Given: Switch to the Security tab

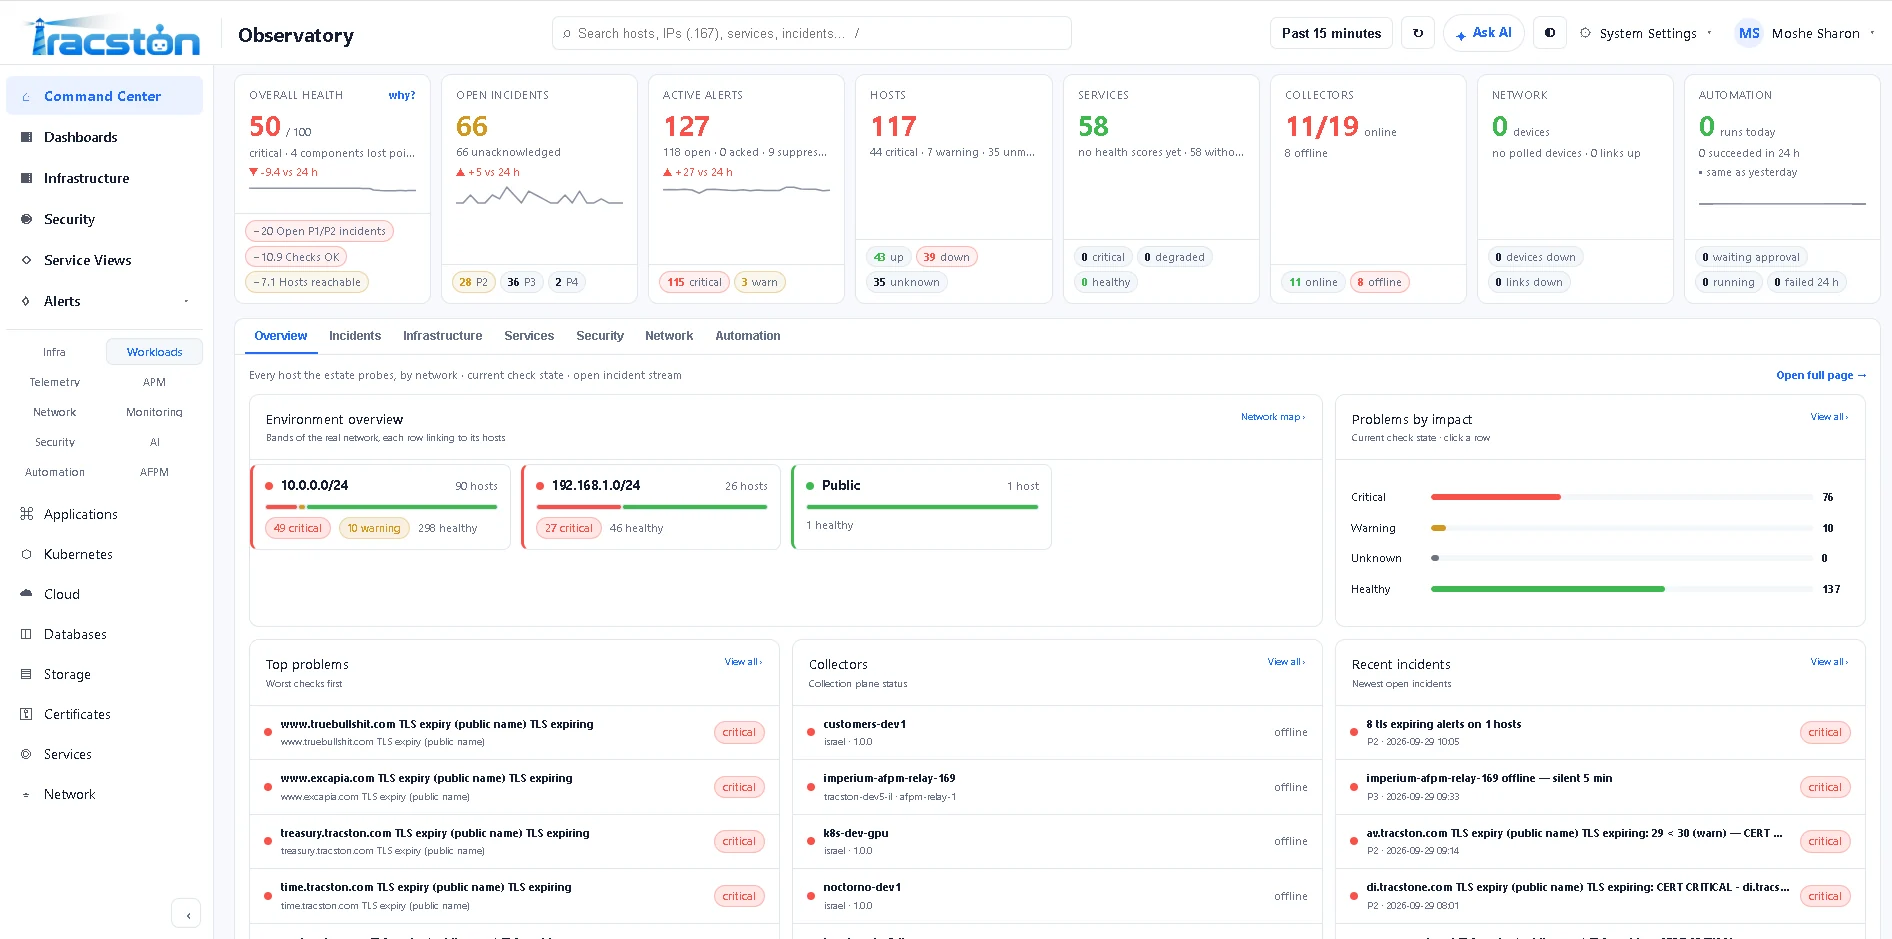Looking at the screenshot, I should [600, 336].
